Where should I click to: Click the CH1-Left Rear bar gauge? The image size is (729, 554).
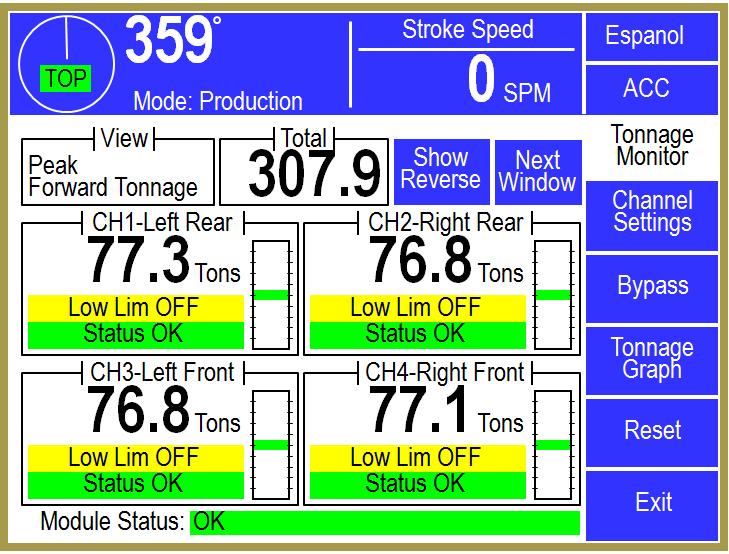click(x=270, y=293)
